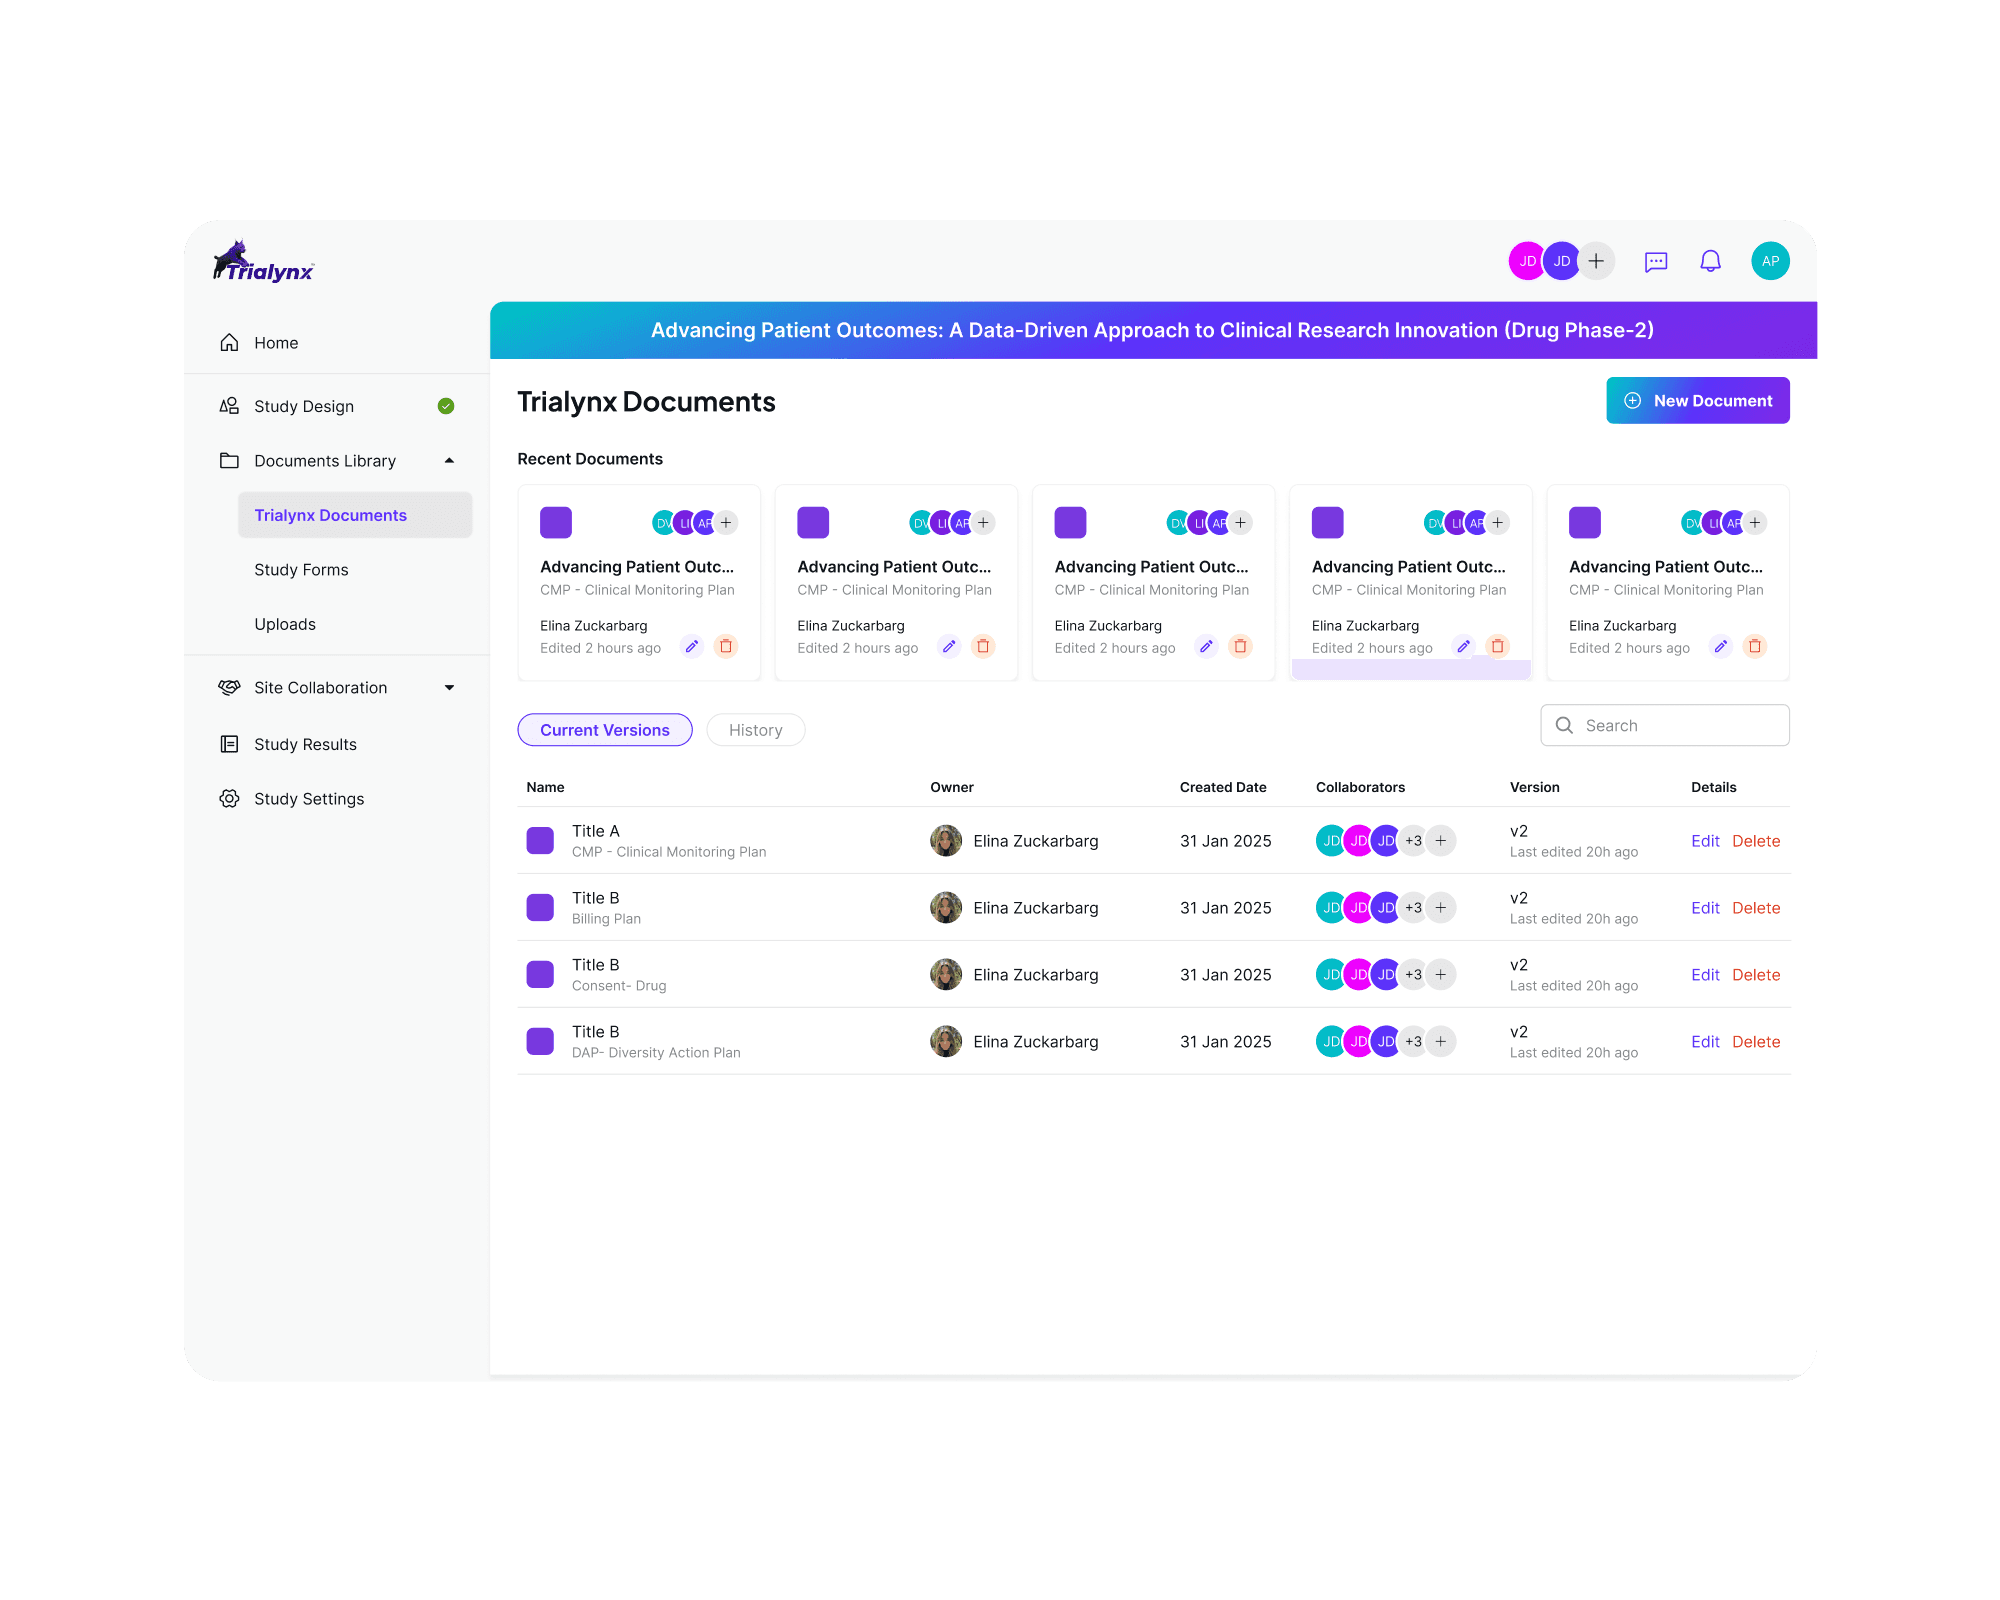Click owner Elina Zuckarbarg in Consent- Drug row
The width and height of the screenshot is (2000, 1600).
coord(1036,975)
